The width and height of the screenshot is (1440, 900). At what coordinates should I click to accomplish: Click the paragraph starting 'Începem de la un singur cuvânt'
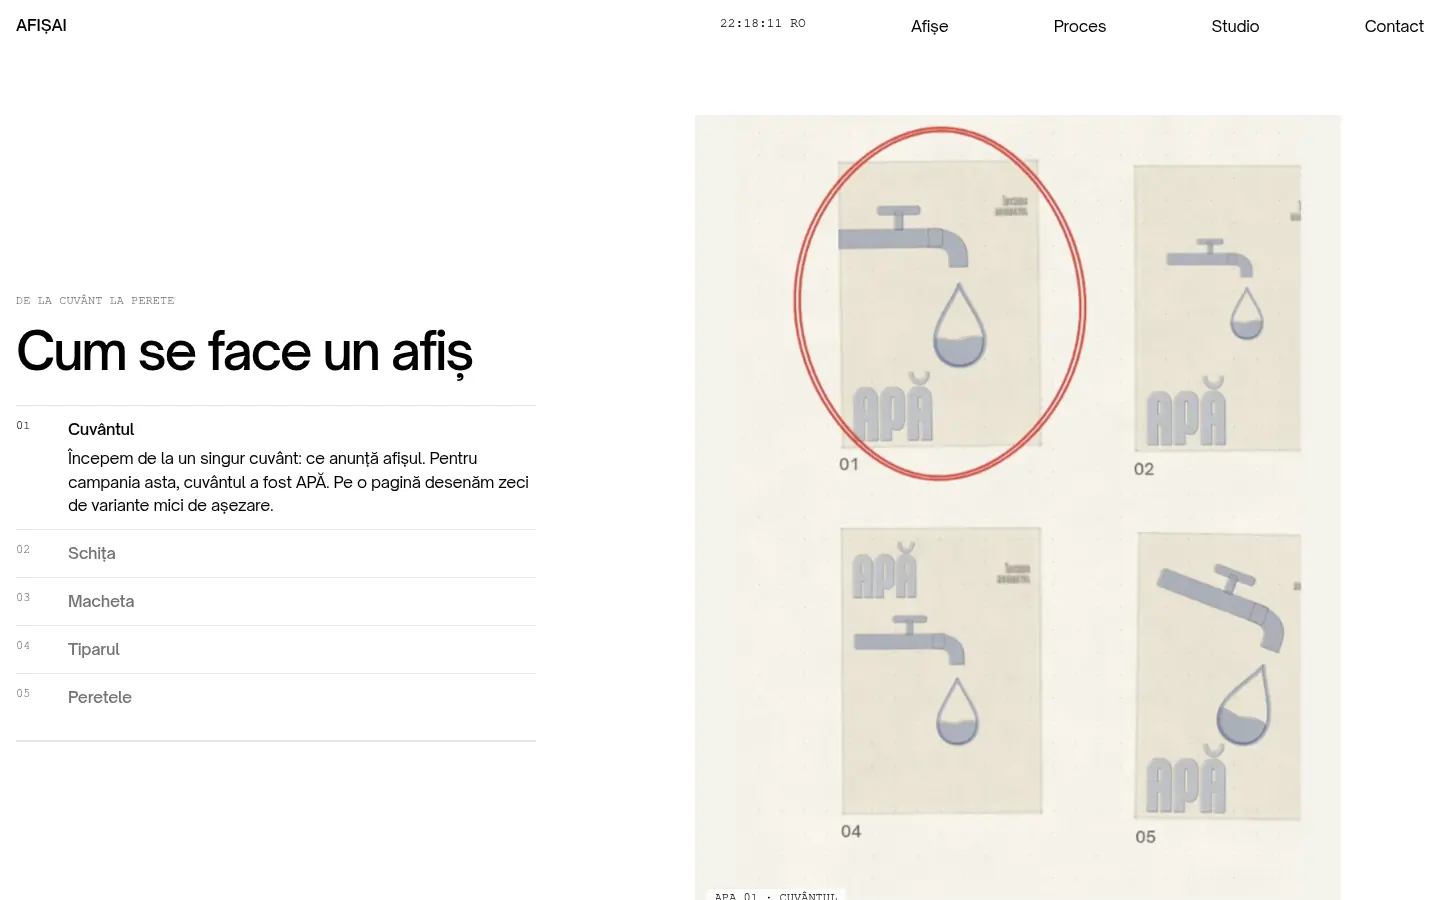pos(298,482)
